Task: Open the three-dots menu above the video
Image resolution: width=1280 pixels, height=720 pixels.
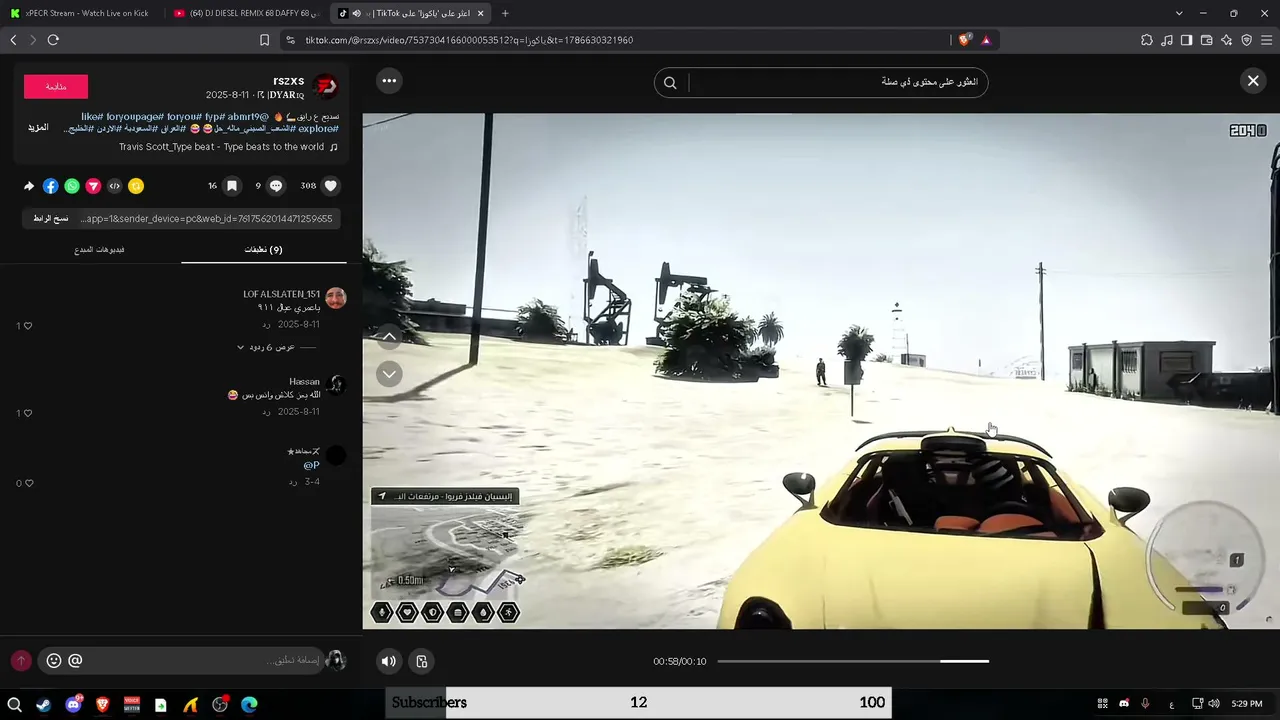Action: tap(389, 81)
